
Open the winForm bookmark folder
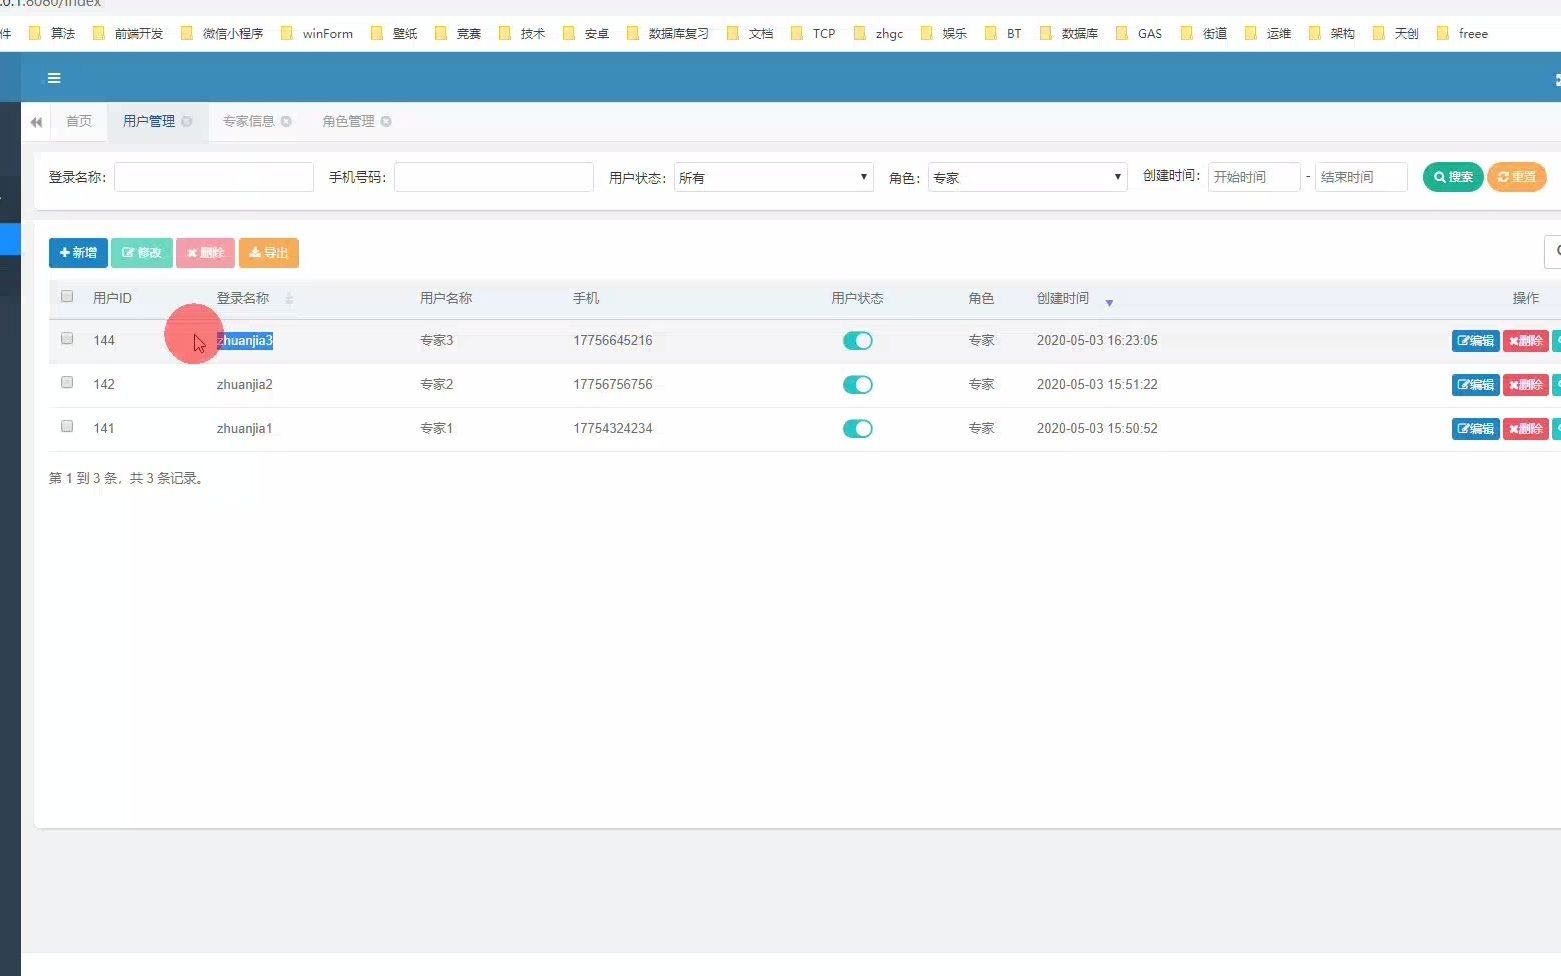pos(317,33)
